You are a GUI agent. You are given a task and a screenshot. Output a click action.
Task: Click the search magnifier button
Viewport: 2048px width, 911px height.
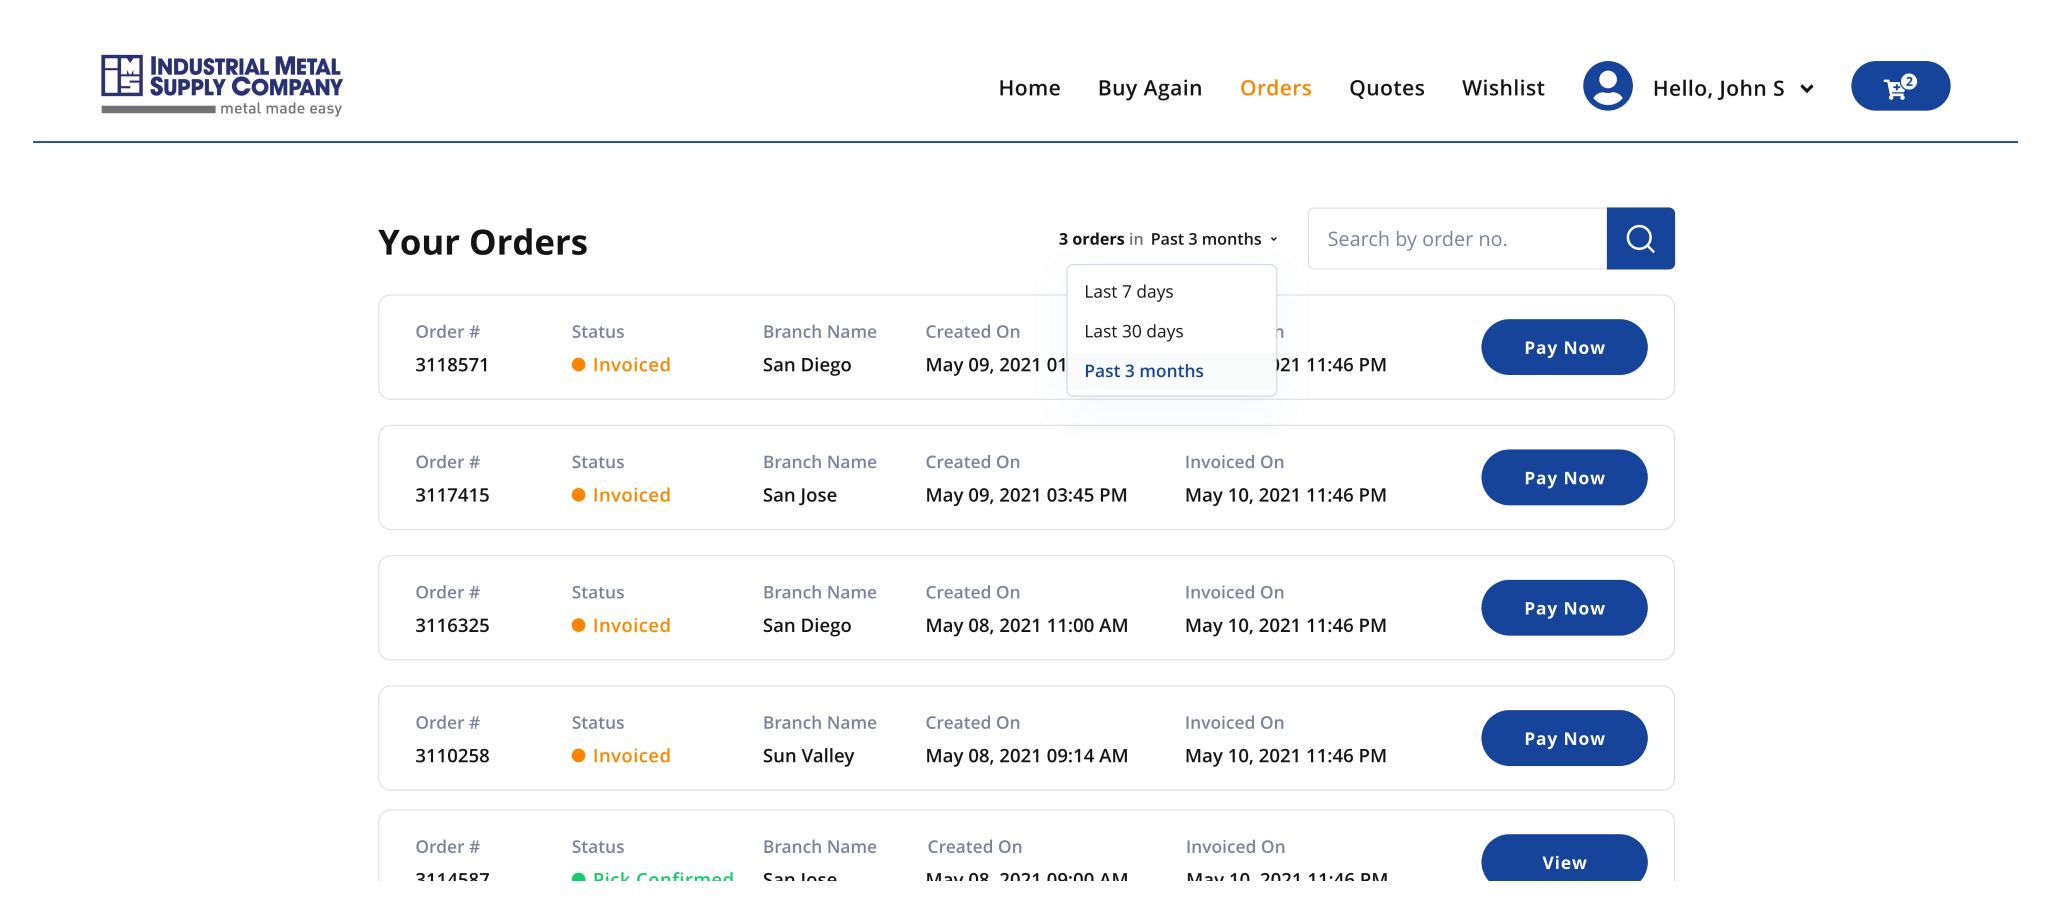click(1639, 238)
